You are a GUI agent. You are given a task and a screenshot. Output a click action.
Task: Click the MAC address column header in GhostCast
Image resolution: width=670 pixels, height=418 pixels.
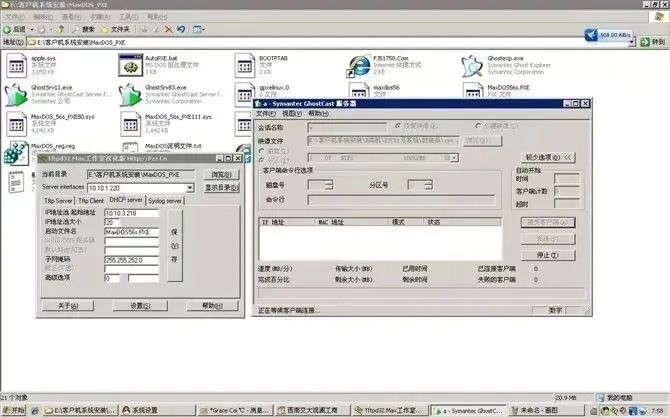[351, 222]
